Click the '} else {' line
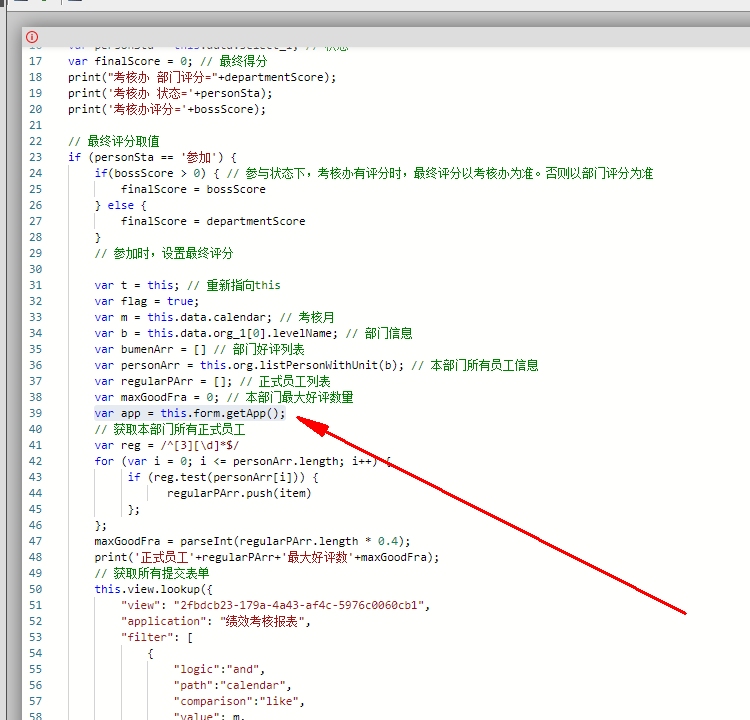The image size is (750, 720). tap(121, 205)
